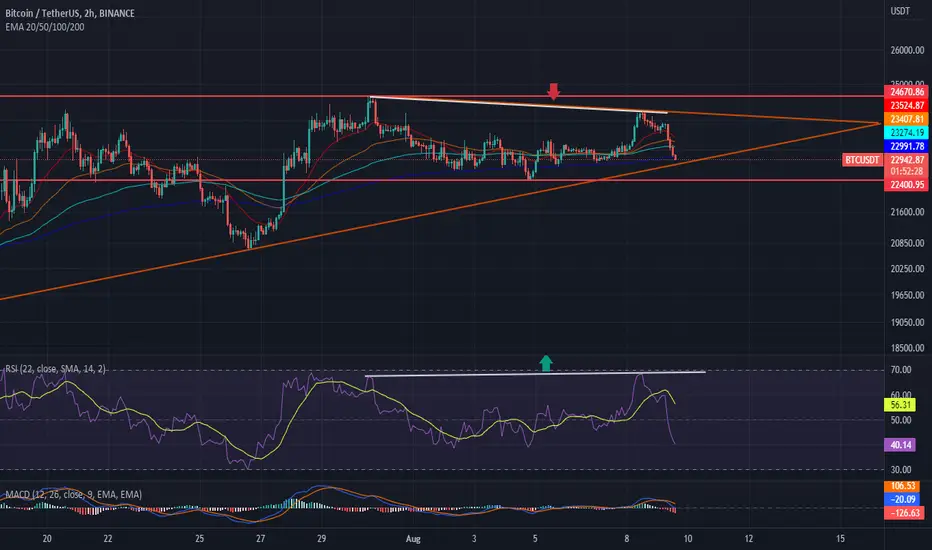Image resolution: width=932 pixels, height=550 pixels.
Task: Click date 5 on the time axis
Action: (x=535, y=539)
